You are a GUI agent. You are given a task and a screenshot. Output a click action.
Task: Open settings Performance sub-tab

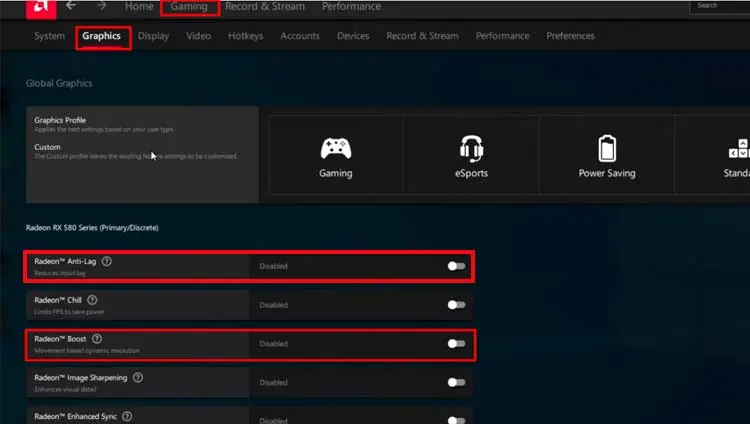coord(503,36)
